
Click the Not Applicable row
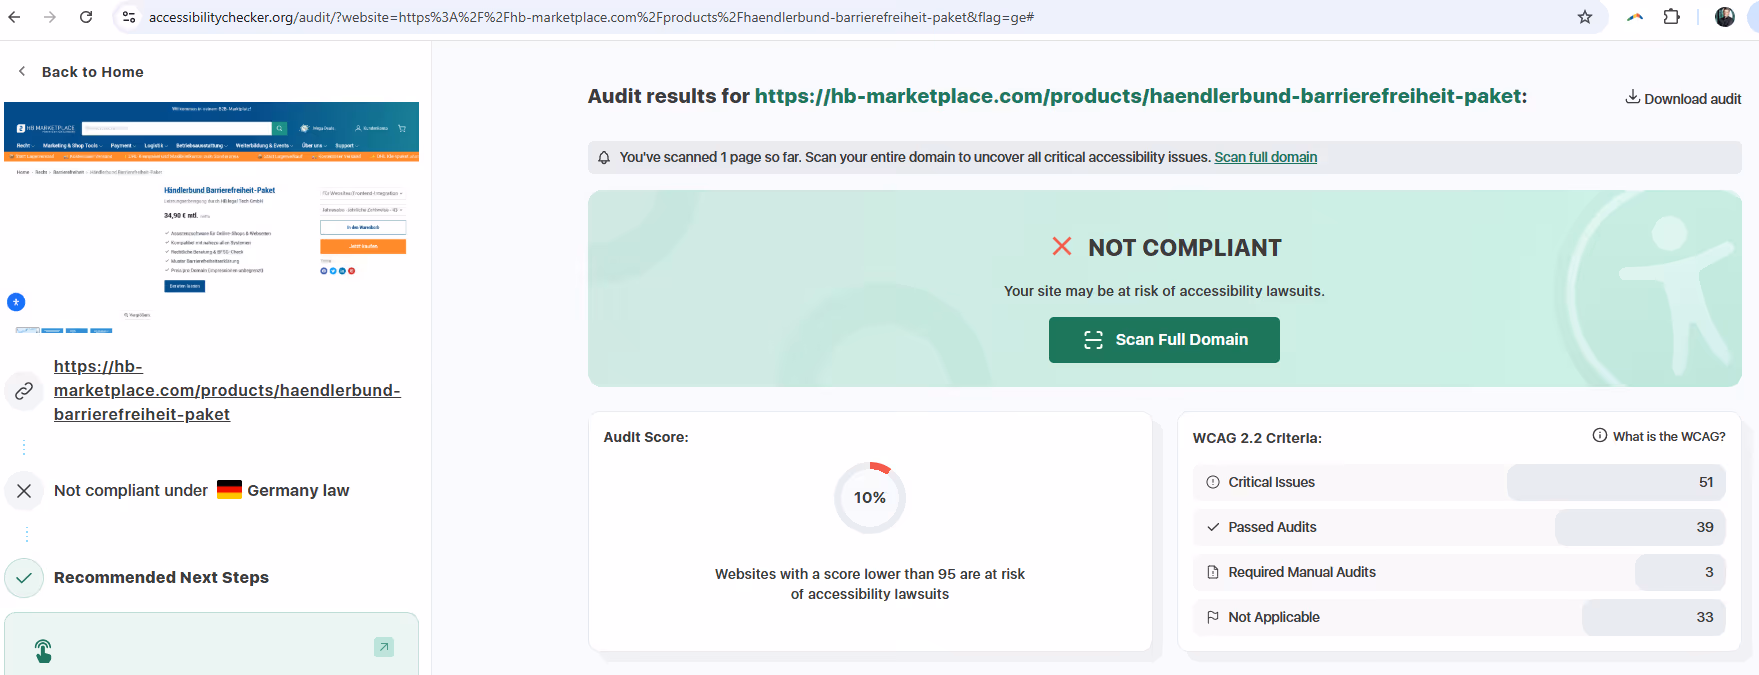click(x=1459, y=617)
